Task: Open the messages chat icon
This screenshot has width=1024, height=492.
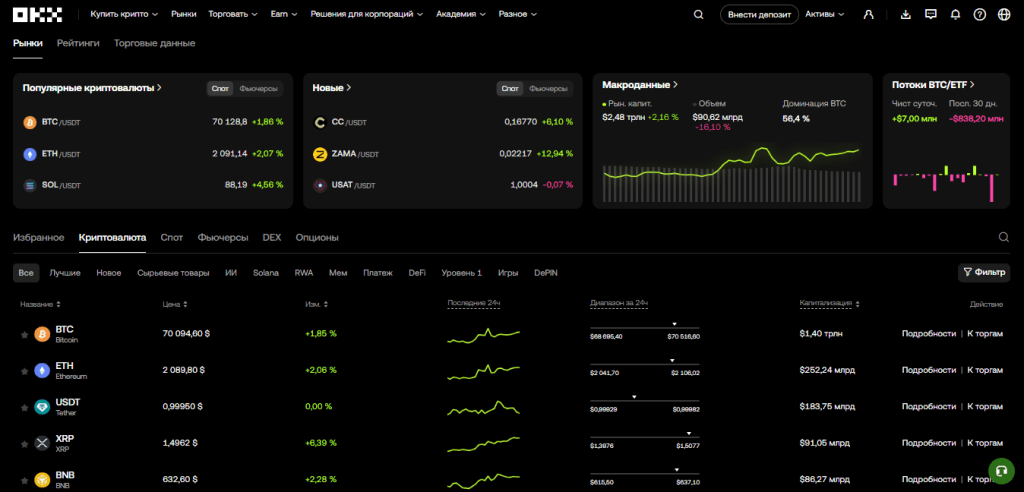Action: coord(931,14)
